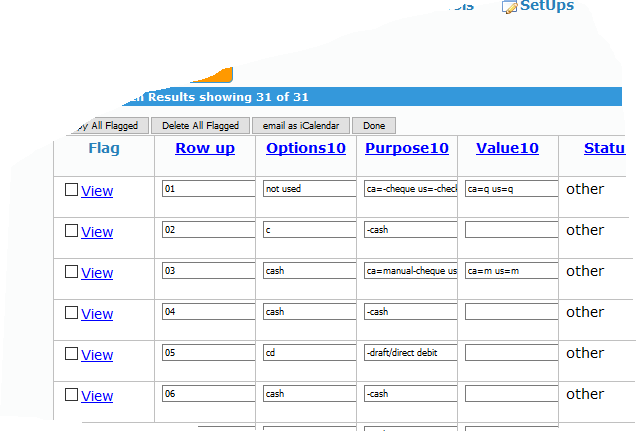Viewport: 636px width, 431px height.
Task: Click the Row up field containing 06
Action: pyautogui.click(x=208, y=394)
